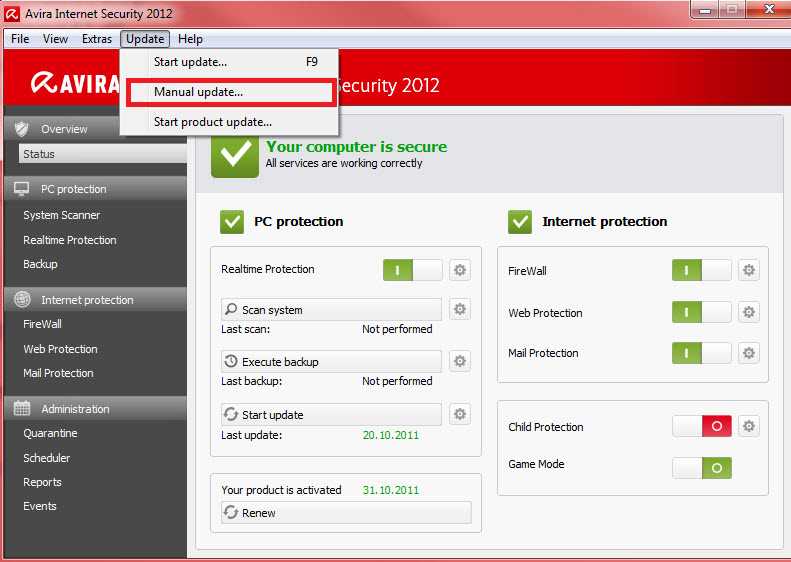Viewport: 791px width, 562px height.
Task: Click the Scan system button
Action: pyautogui.click(x=331, y=309)
